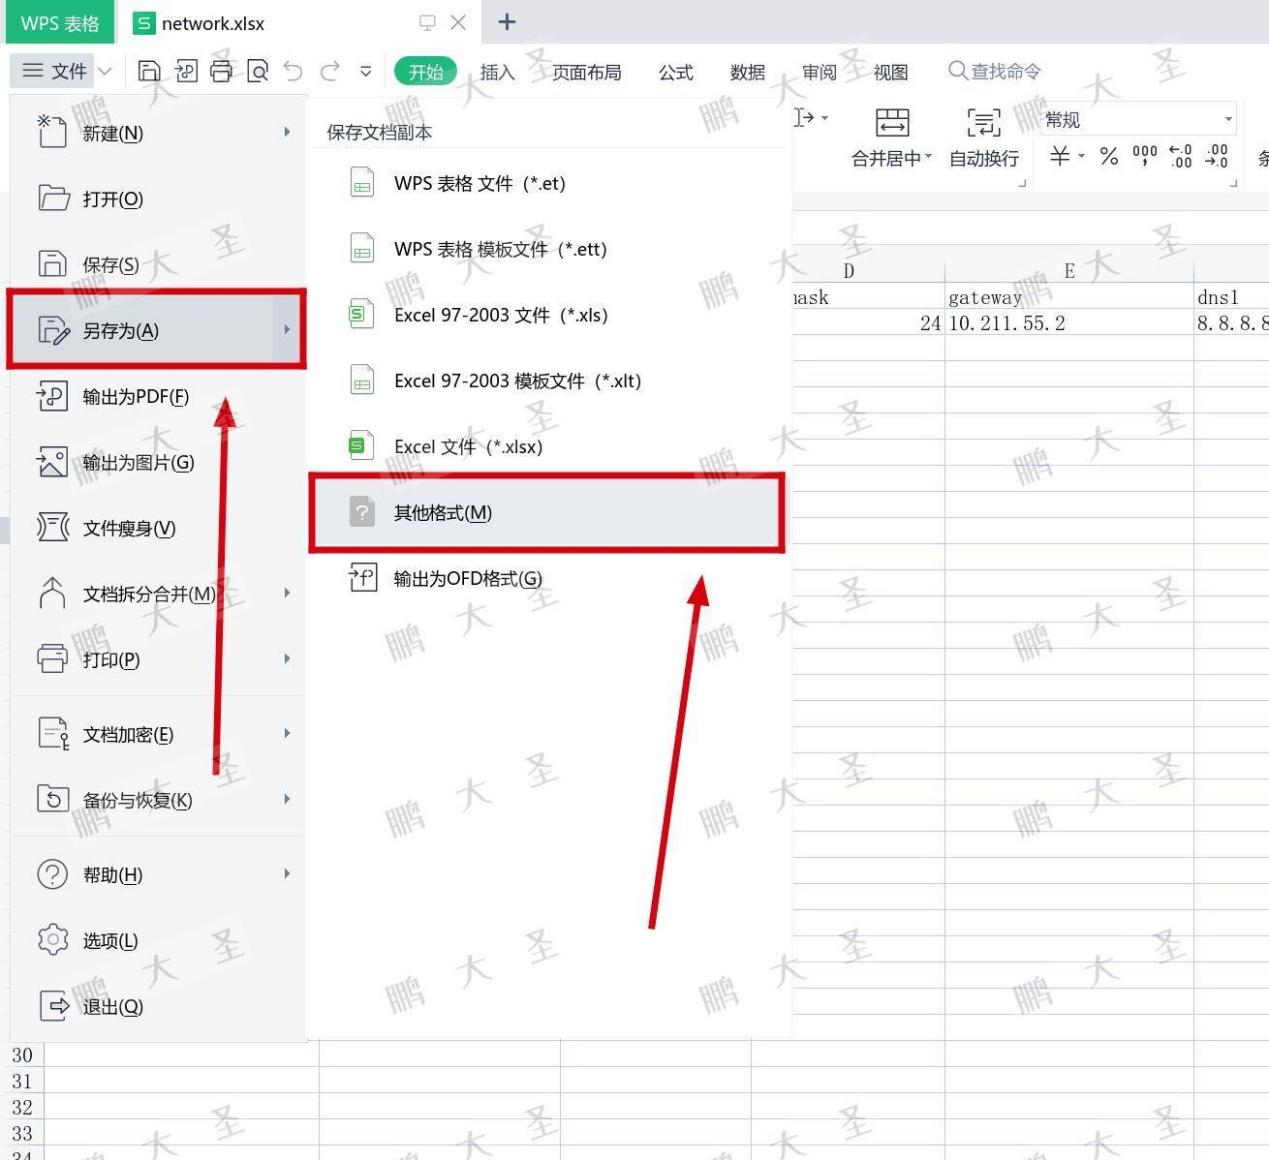Select row 31 header
1269x1160 pixels.
coord(22,1081)
